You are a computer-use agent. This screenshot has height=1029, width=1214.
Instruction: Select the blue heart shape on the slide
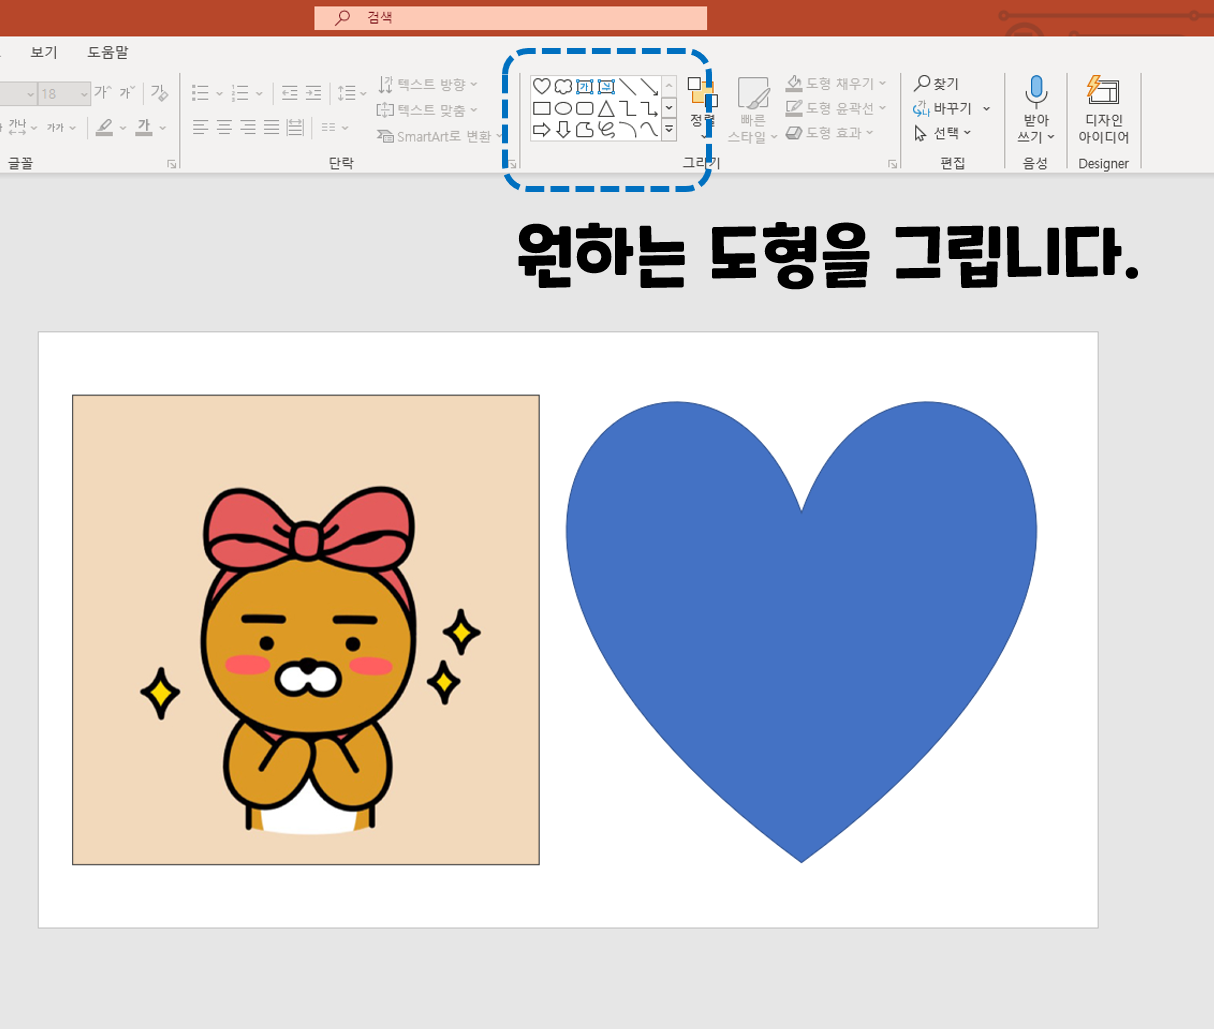click(801, 631)
